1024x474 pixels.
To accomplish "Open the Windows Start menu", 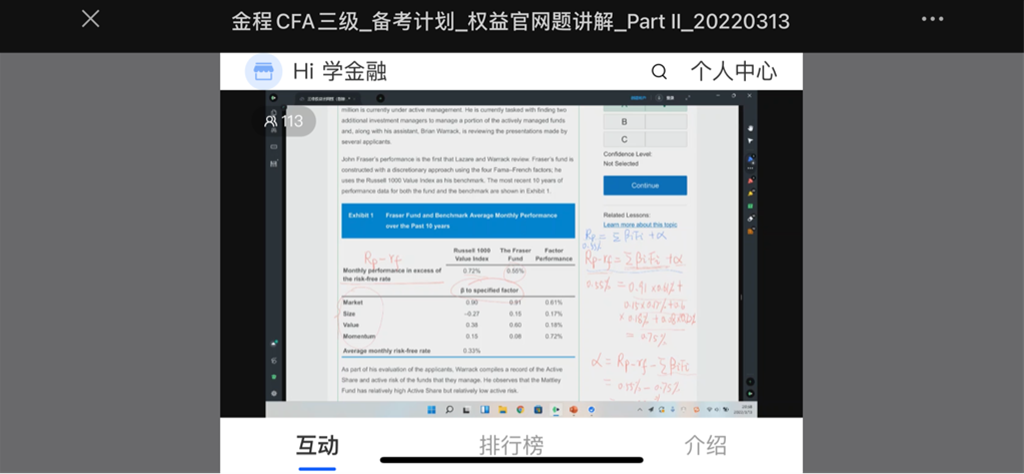I will tap(432, 410).
